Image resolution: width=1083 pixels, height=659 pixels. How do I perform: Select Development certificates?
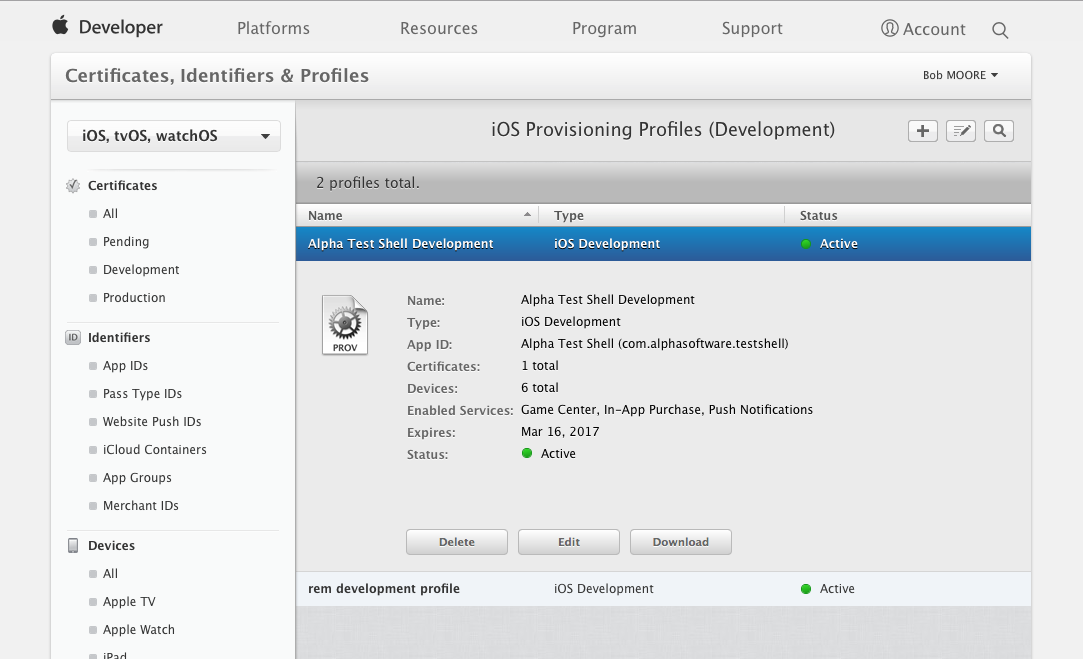tap(141, 269)
